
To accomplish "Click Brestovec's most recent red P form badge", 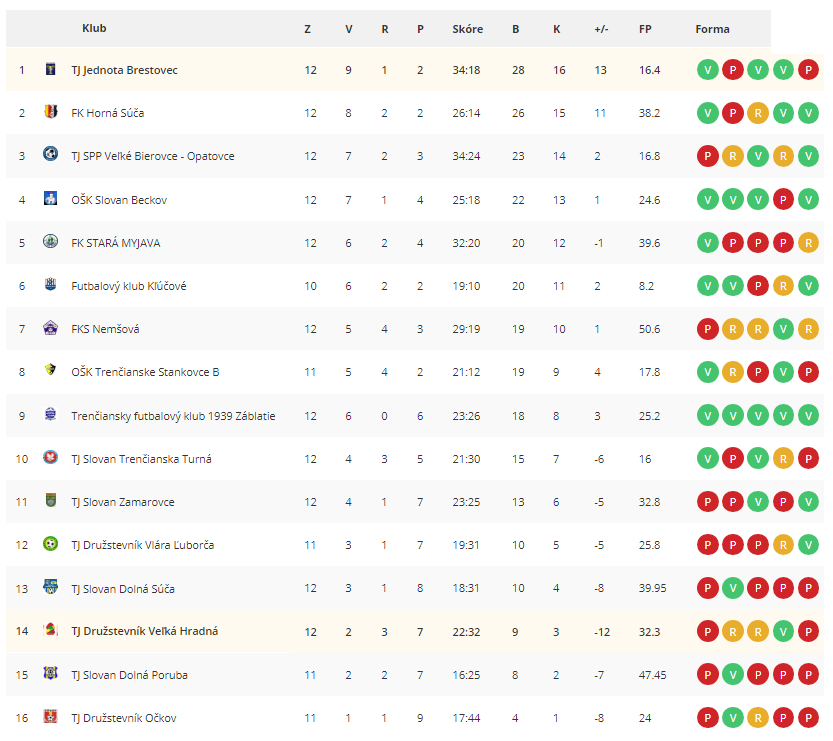I will coord(808,70).
